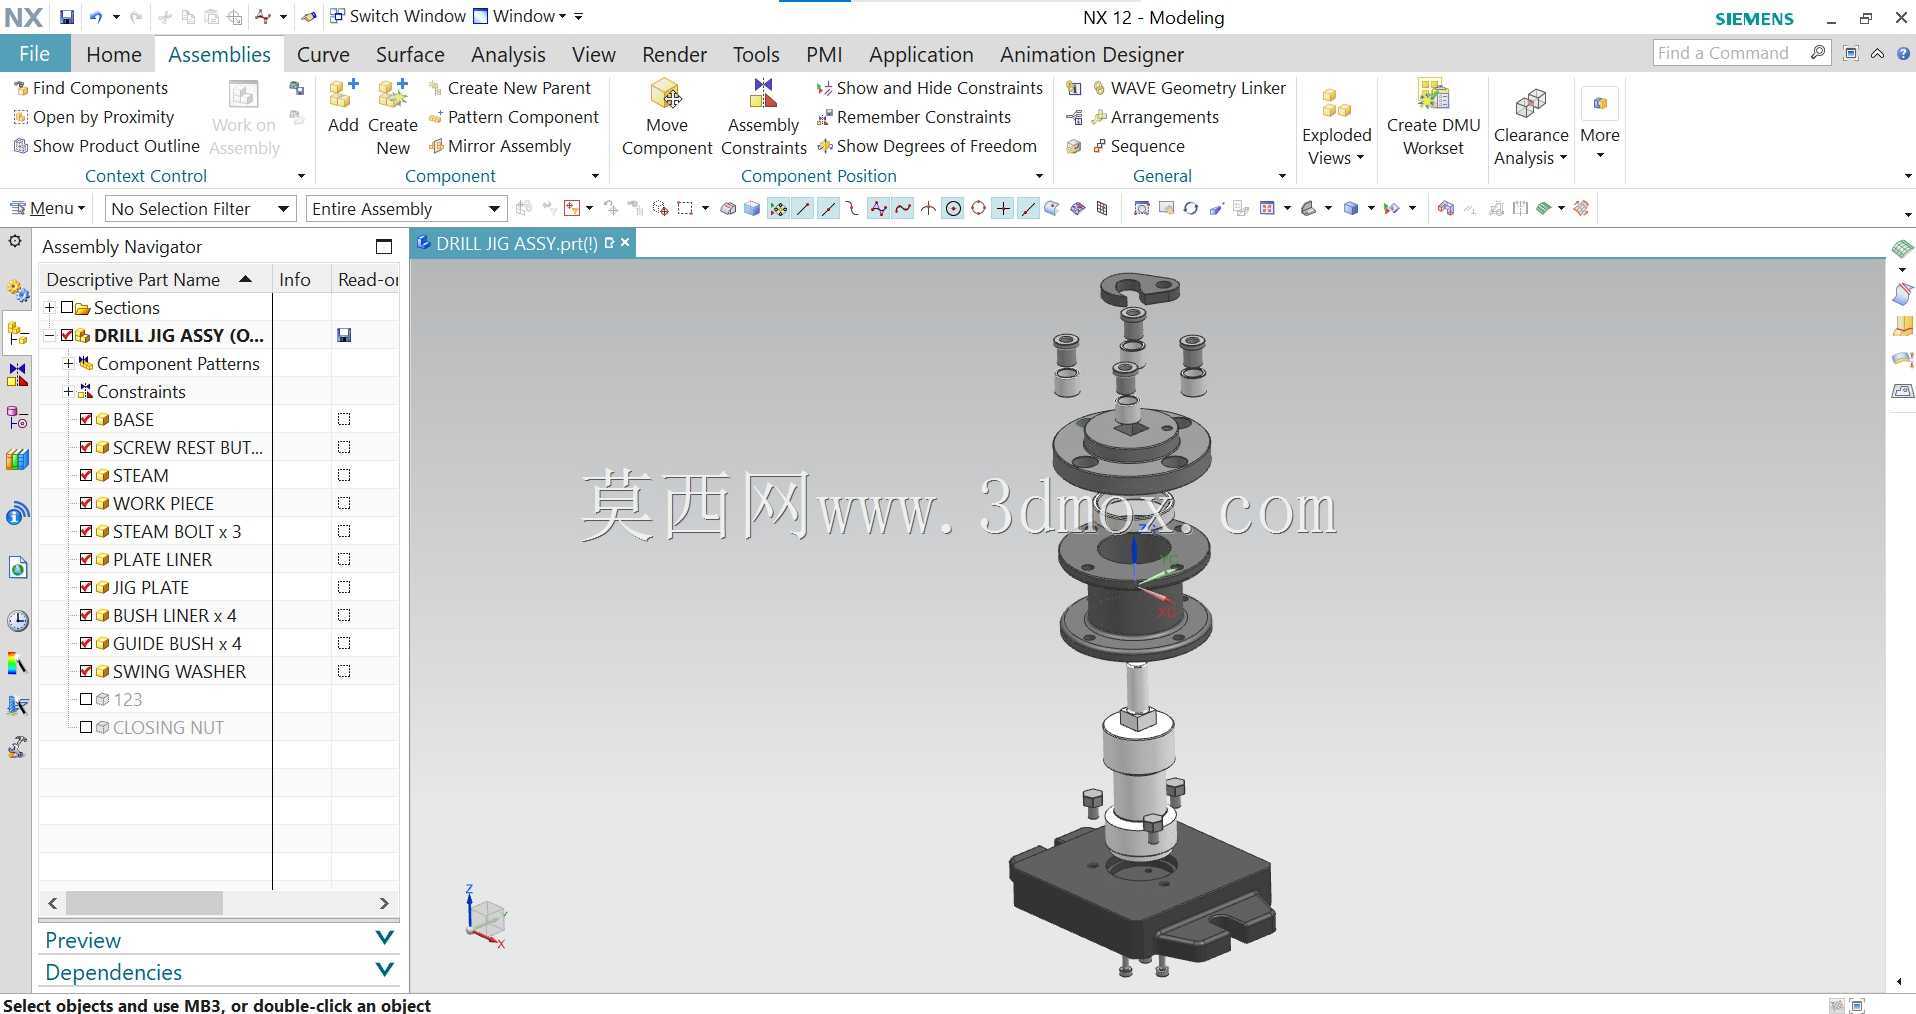Image resolution: width=1916 pixels, height=1014 pixels.
Task: Uncheck the BASE component checkbox
Action: [x=86, y=419]
